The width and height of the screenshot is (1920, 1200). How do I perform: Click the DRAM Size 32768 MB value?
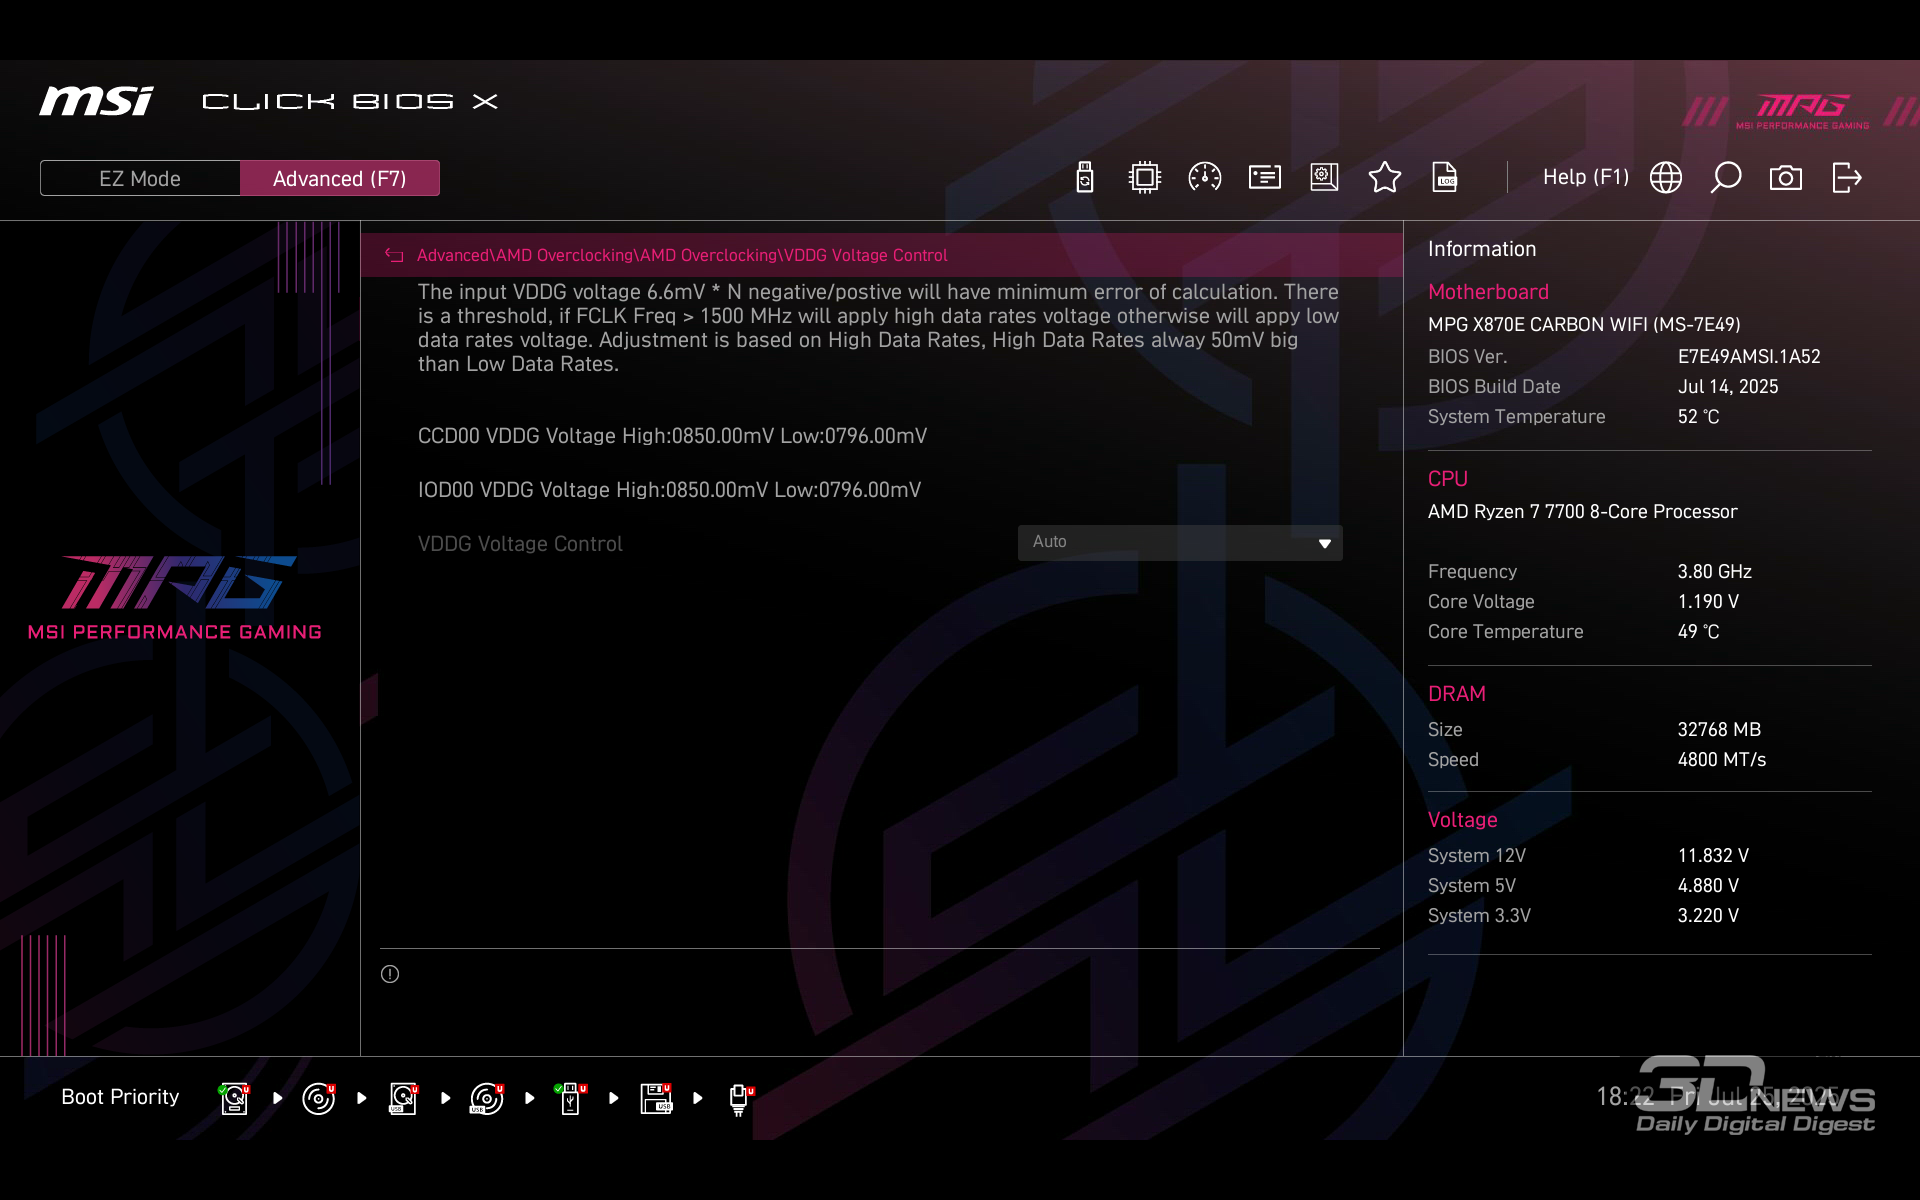[1719, 730]
